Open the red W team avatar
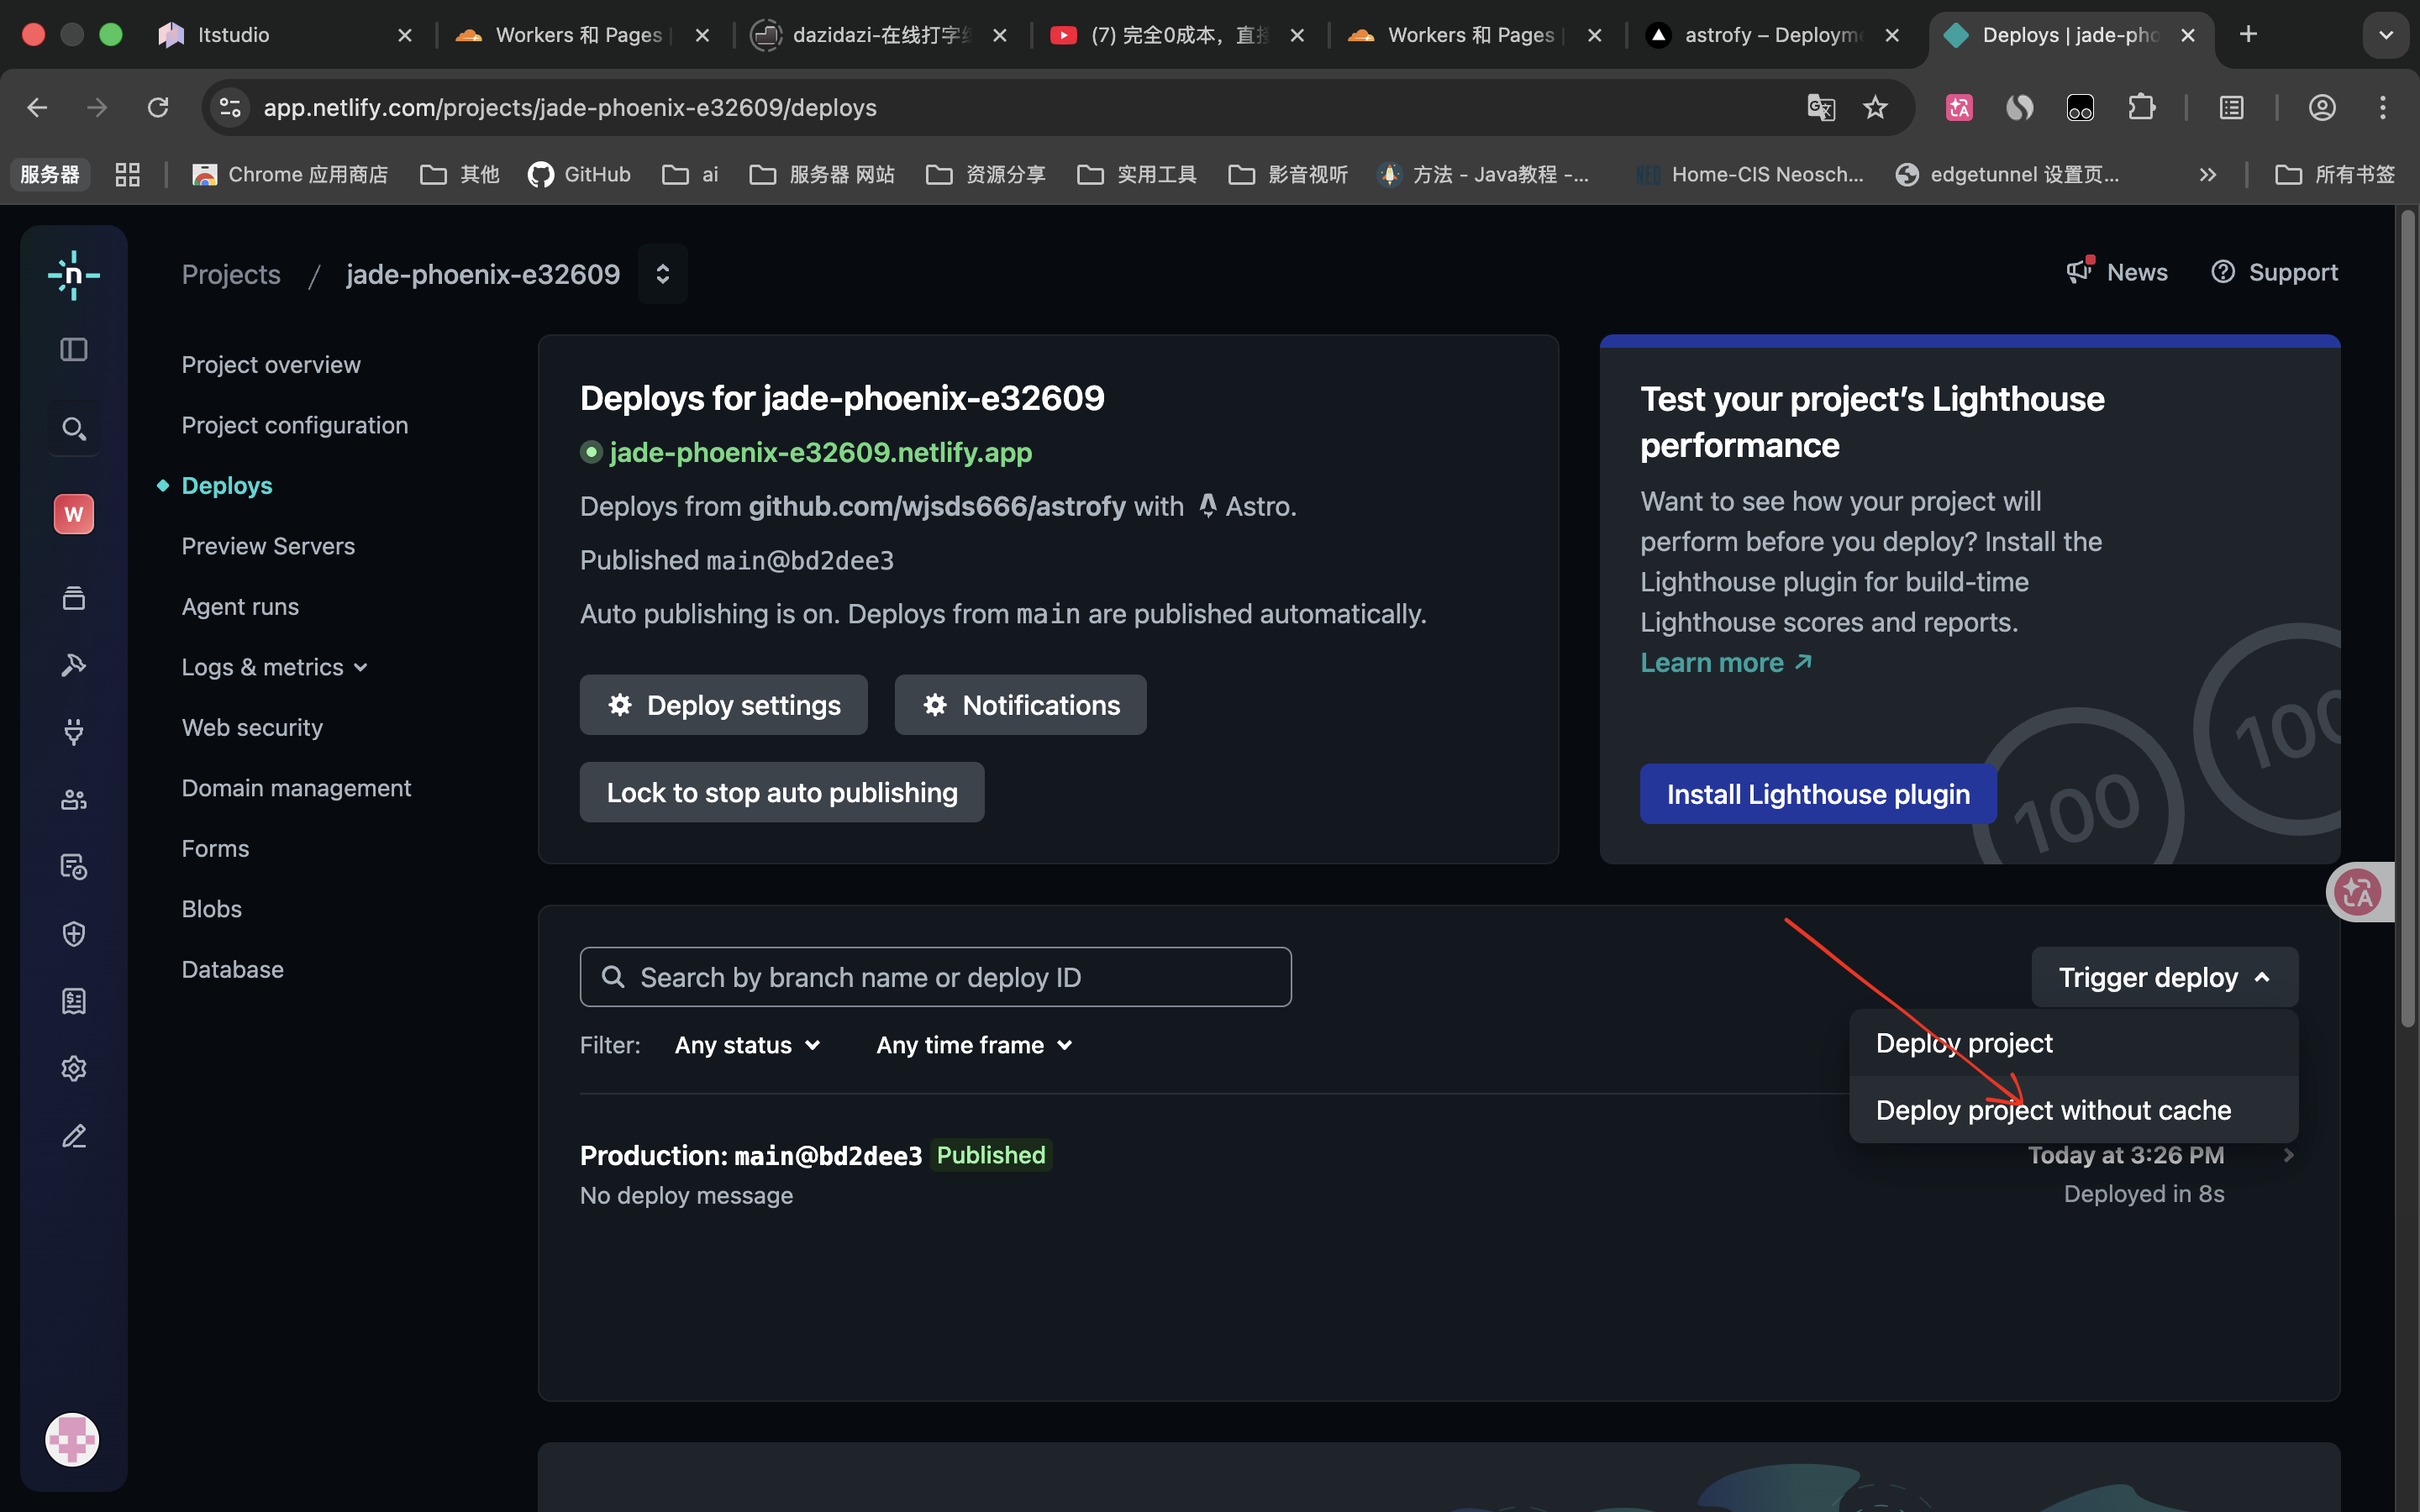The width and height of the screenshot is (2420, 1512). point(74,514)
